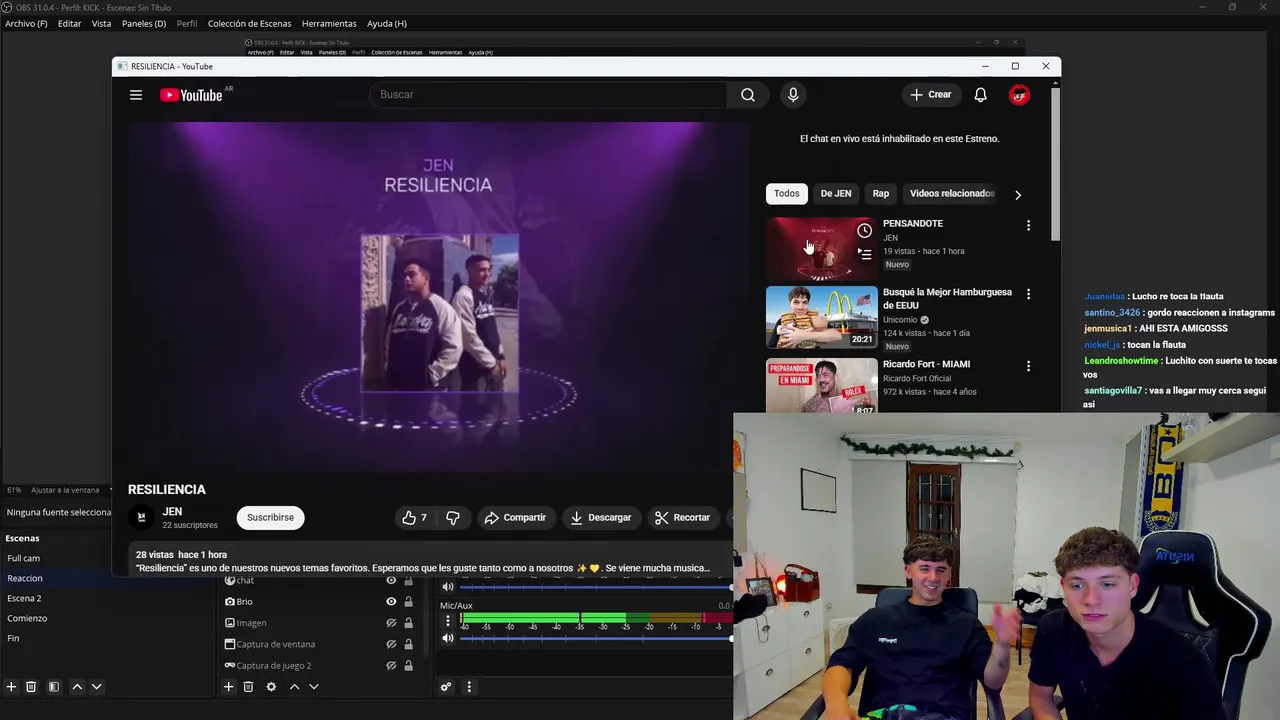The height and width of the screenshot is (720, 1280).
Task: Mute the Mic/Aux audio channel
Action: [448, 638]
